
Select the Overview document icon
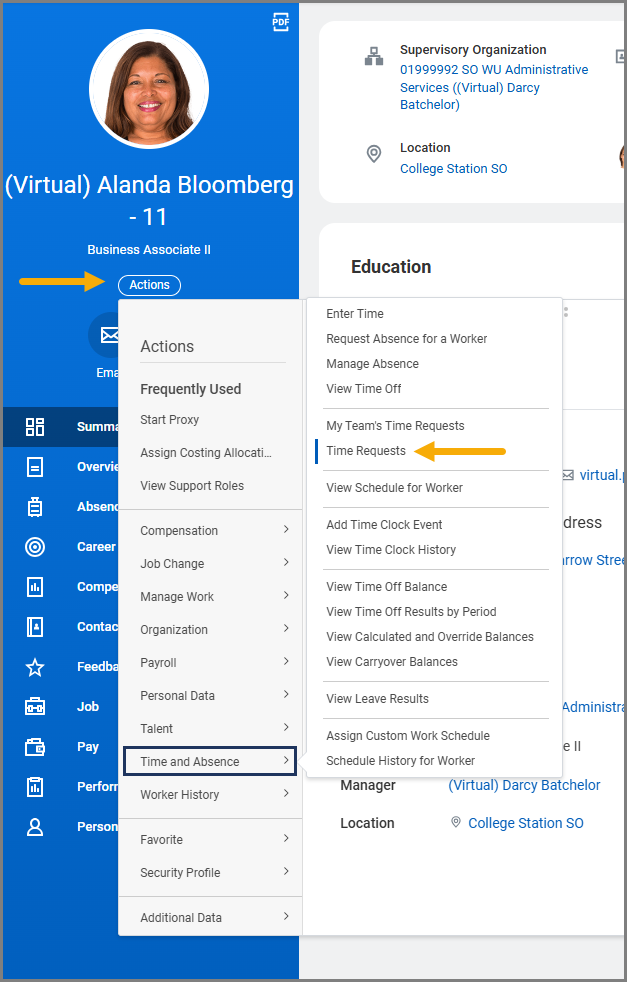tap(35, 467)
